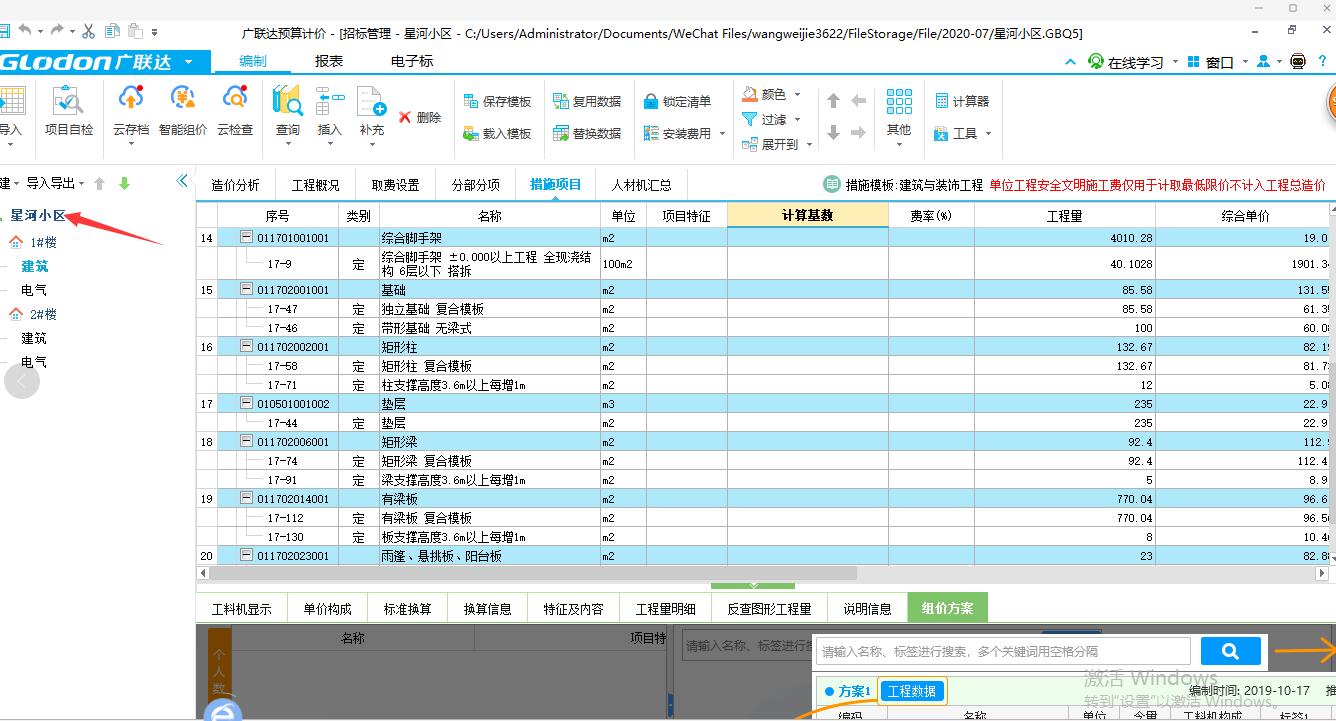Click the blue search magnifier button
Screen dimensions: 1336x721
tap(1231, 651)
